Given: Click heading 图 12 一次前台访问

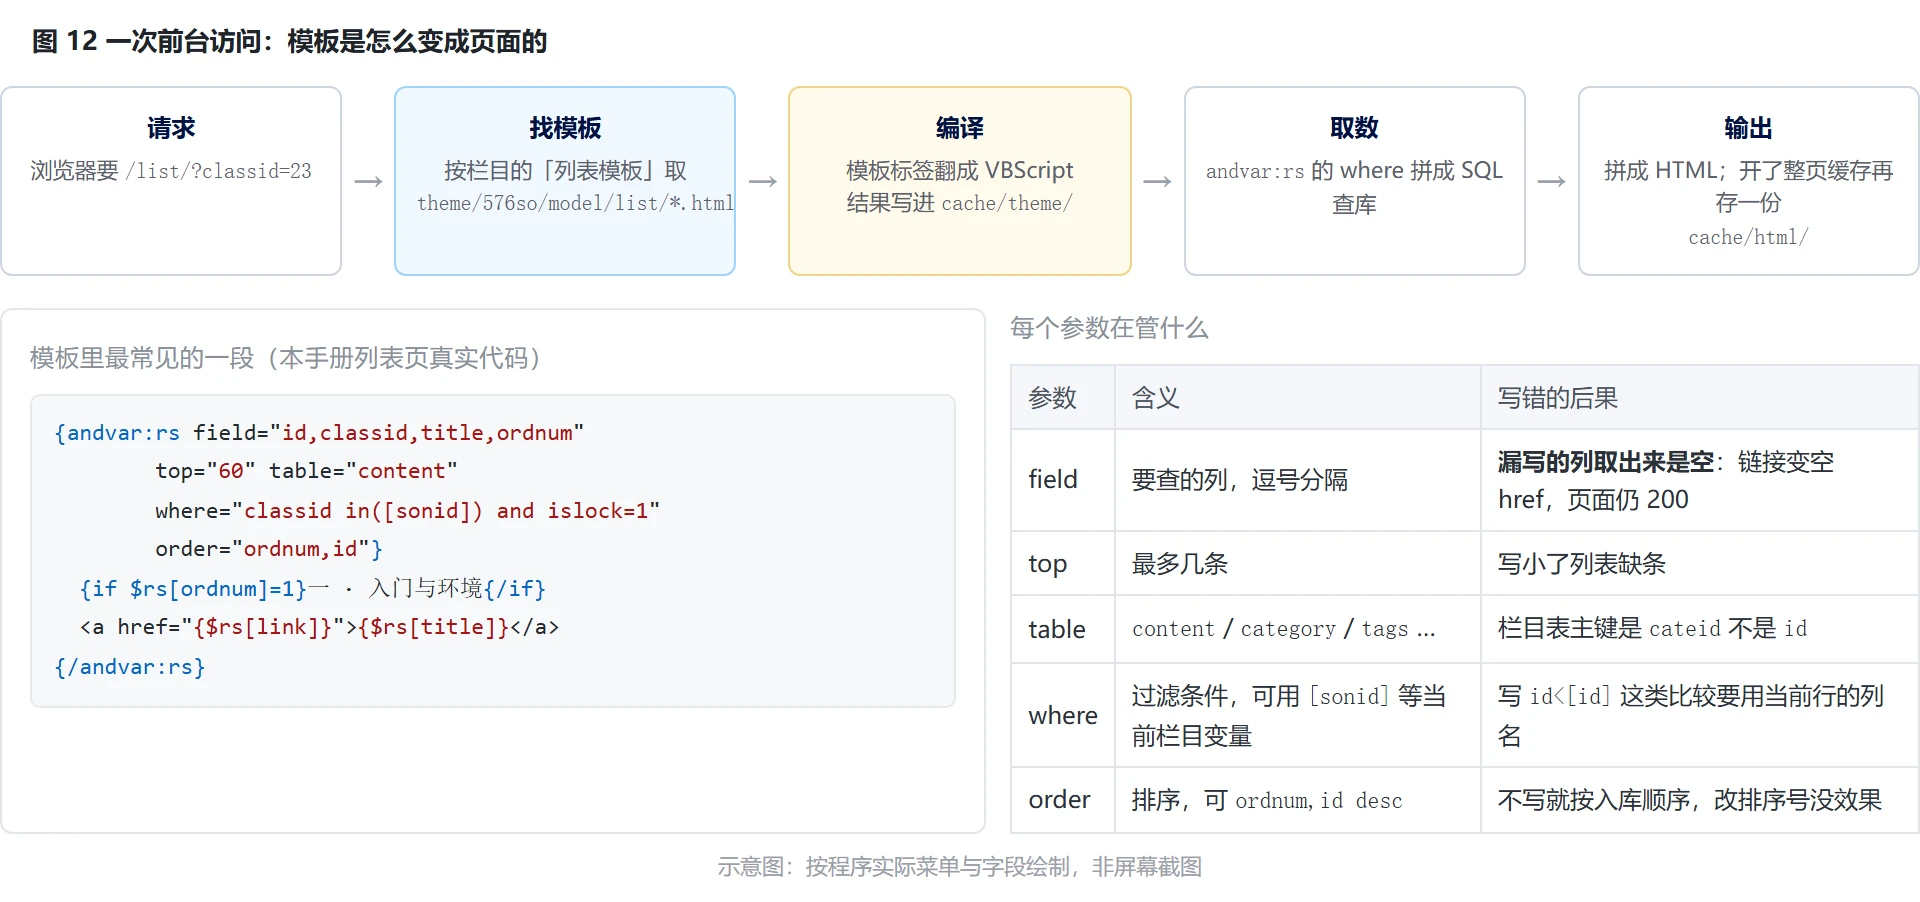Looking at the screenshot, I should pyautogui.click(x=290, y=41).
